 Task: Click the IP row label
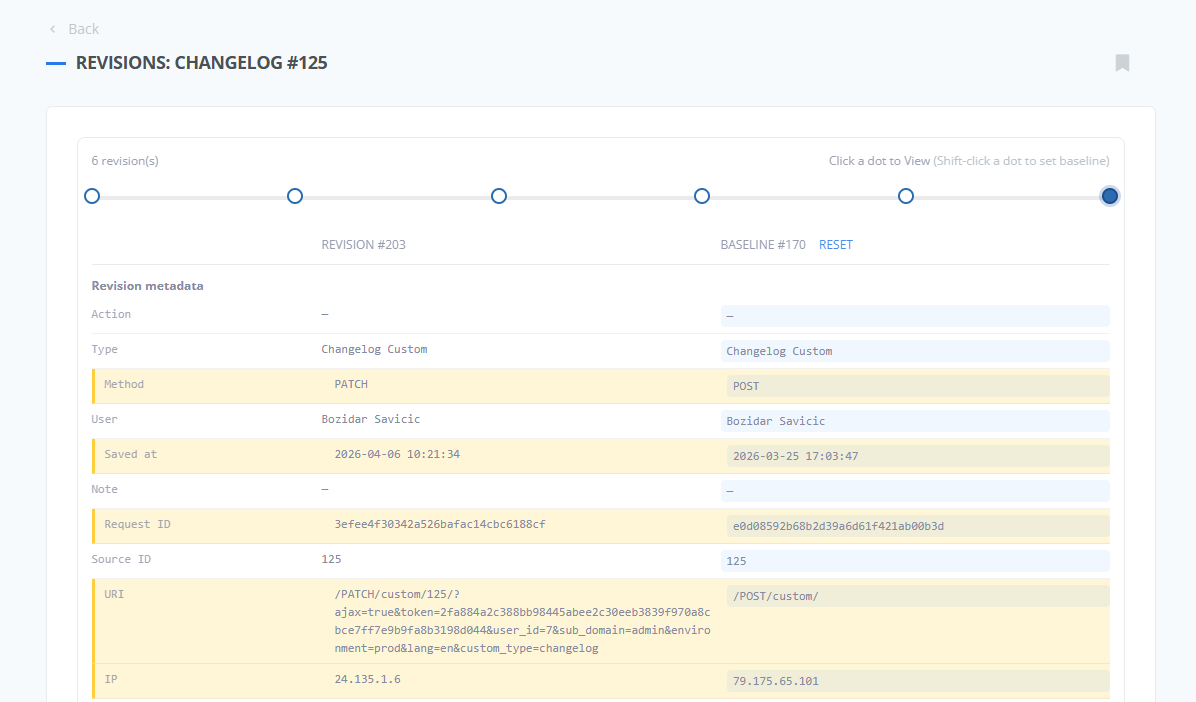[111, 679]
